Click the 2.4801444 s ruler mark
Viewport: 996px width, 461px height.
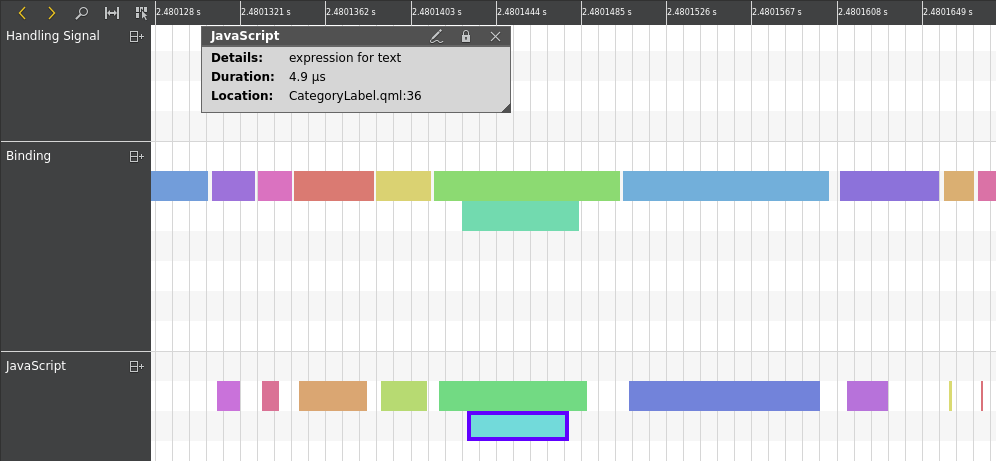pos(521,12)
